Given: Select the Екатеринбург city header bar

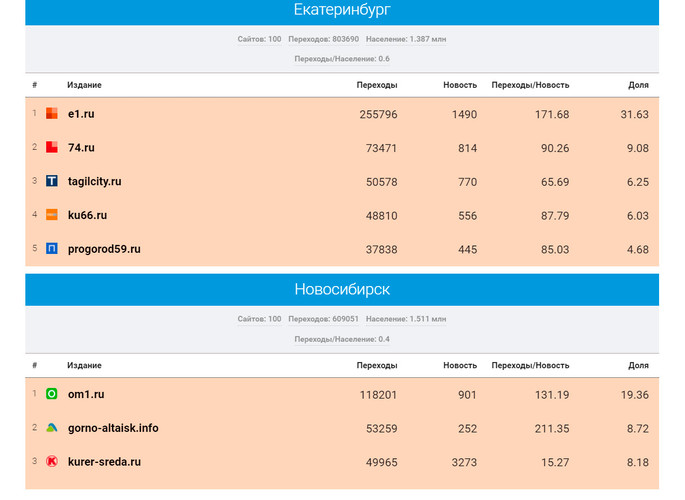Looking at the screenshot, I should pos(342,11).
